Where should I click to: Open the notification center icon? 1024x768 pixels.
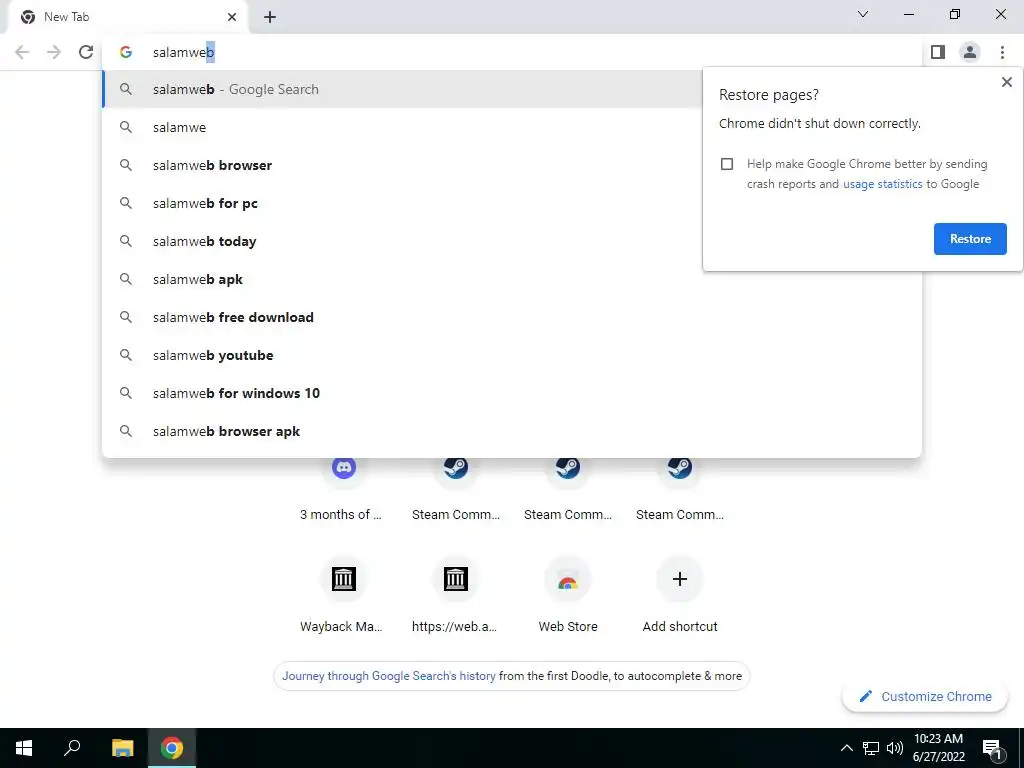992,748
